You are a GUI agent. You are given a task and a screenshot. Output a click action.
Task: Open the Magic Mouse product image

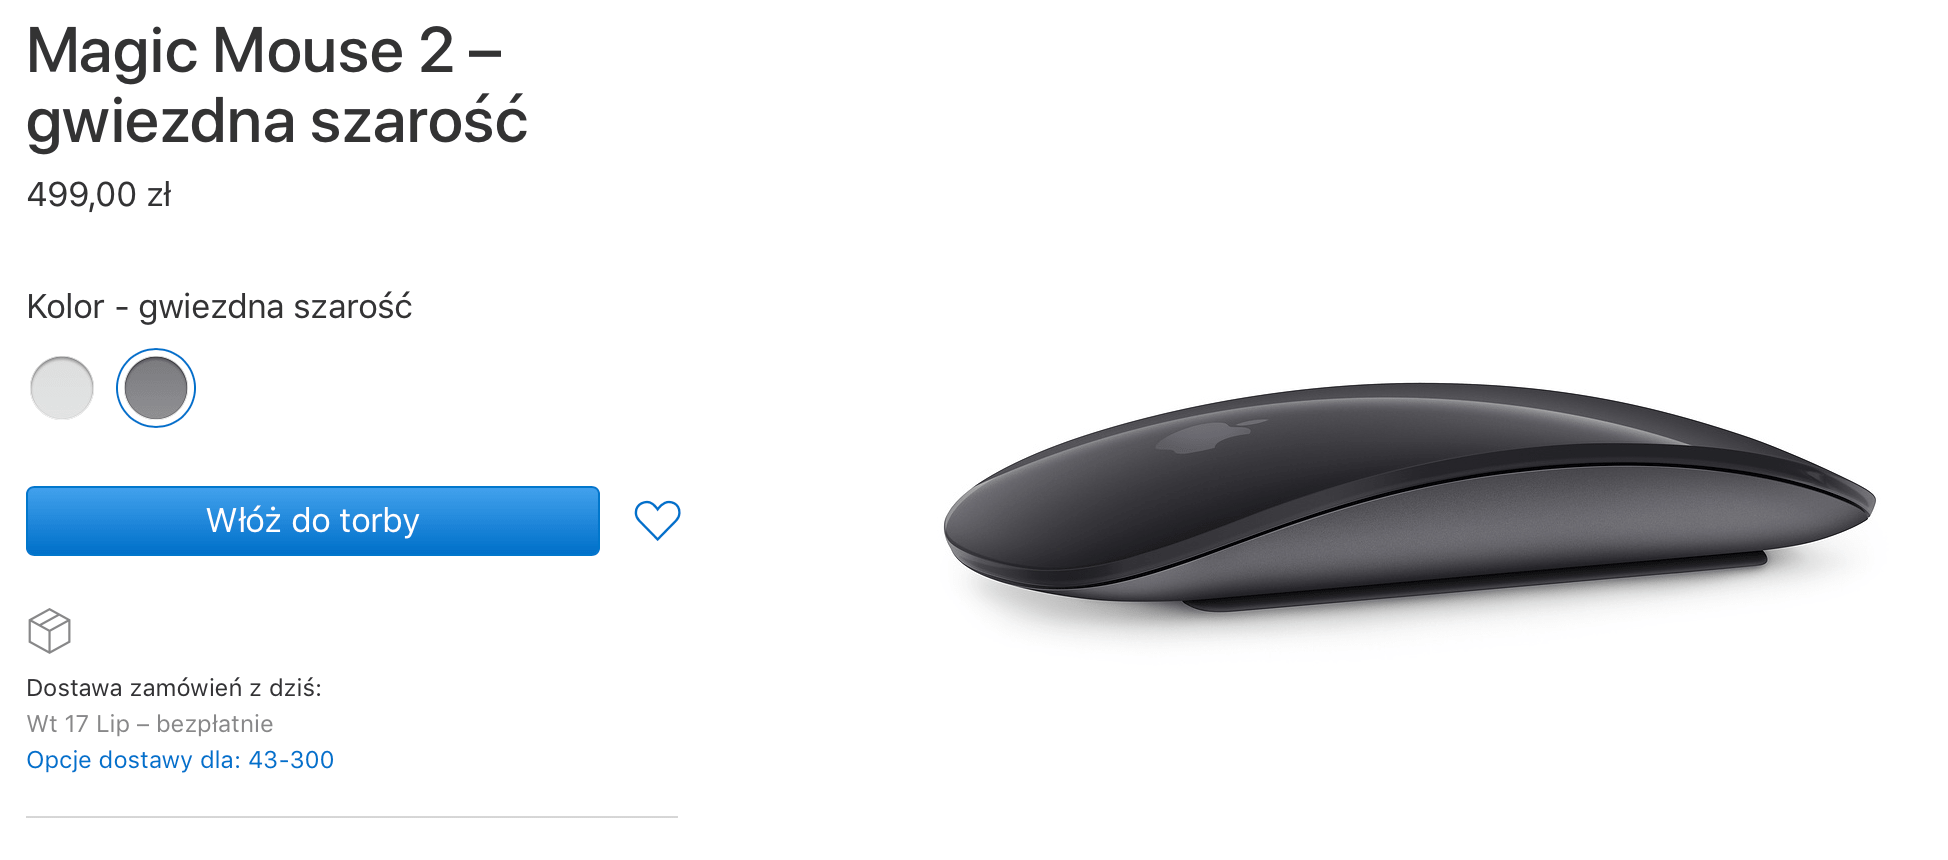[x=1410, y=497]
